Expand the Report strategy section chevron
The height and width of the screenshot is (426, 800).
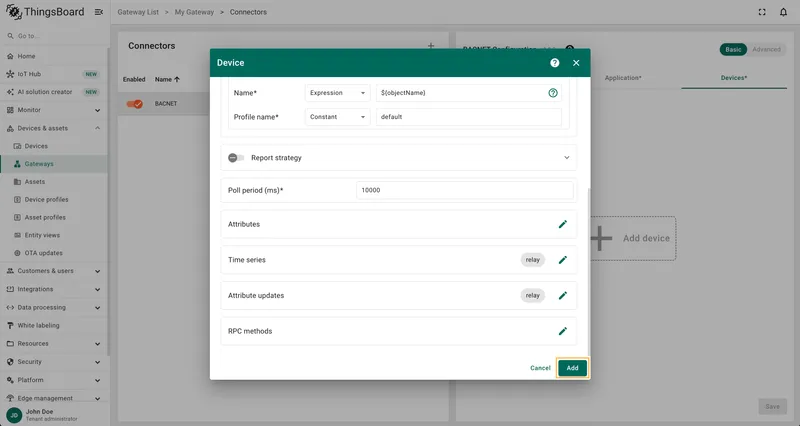click(566, 158)
